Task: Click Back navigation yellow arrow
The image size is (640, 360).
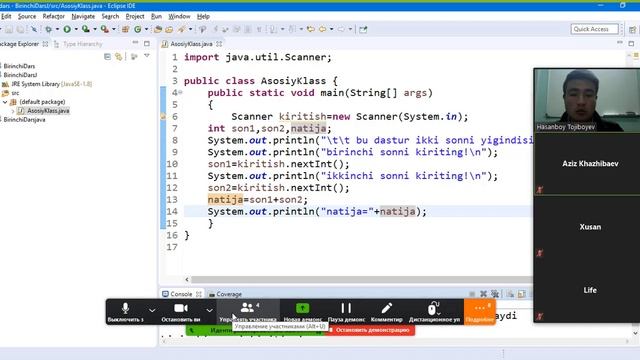Action: [322, 29]
